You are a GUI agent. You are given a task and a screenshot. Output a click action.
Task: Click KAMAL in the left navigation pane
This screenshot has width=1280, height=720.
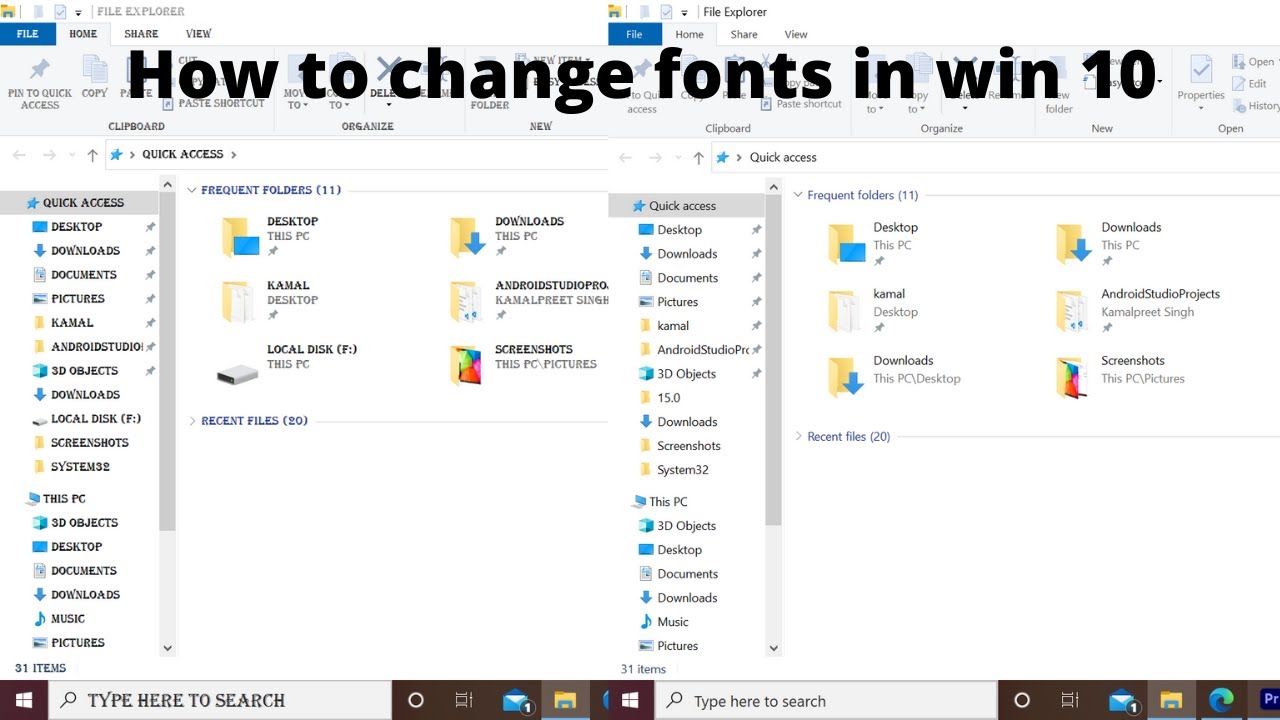point(72,323)
